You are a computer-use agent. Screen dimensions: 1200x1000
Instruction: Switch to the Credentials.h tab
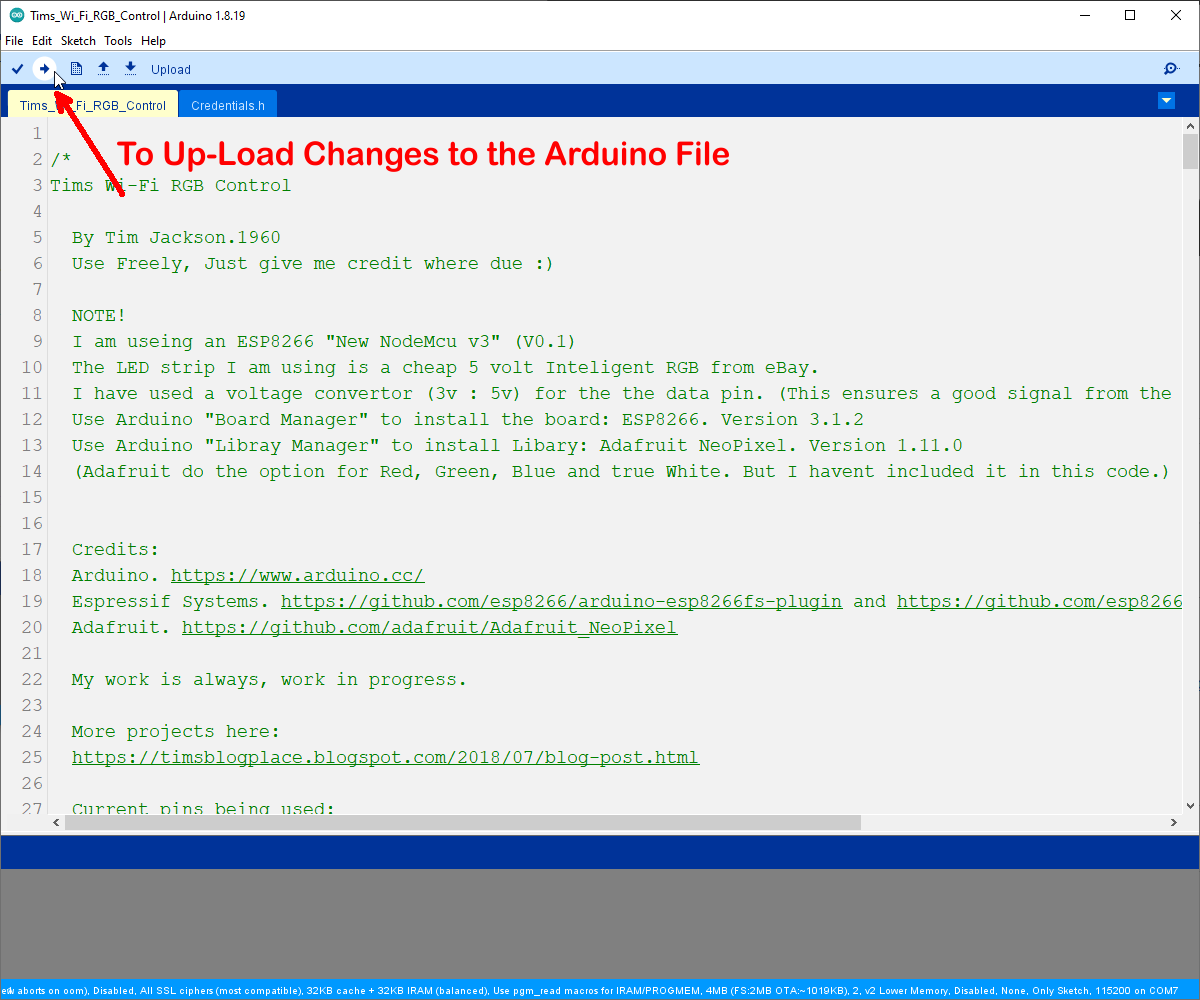point(228,105)
